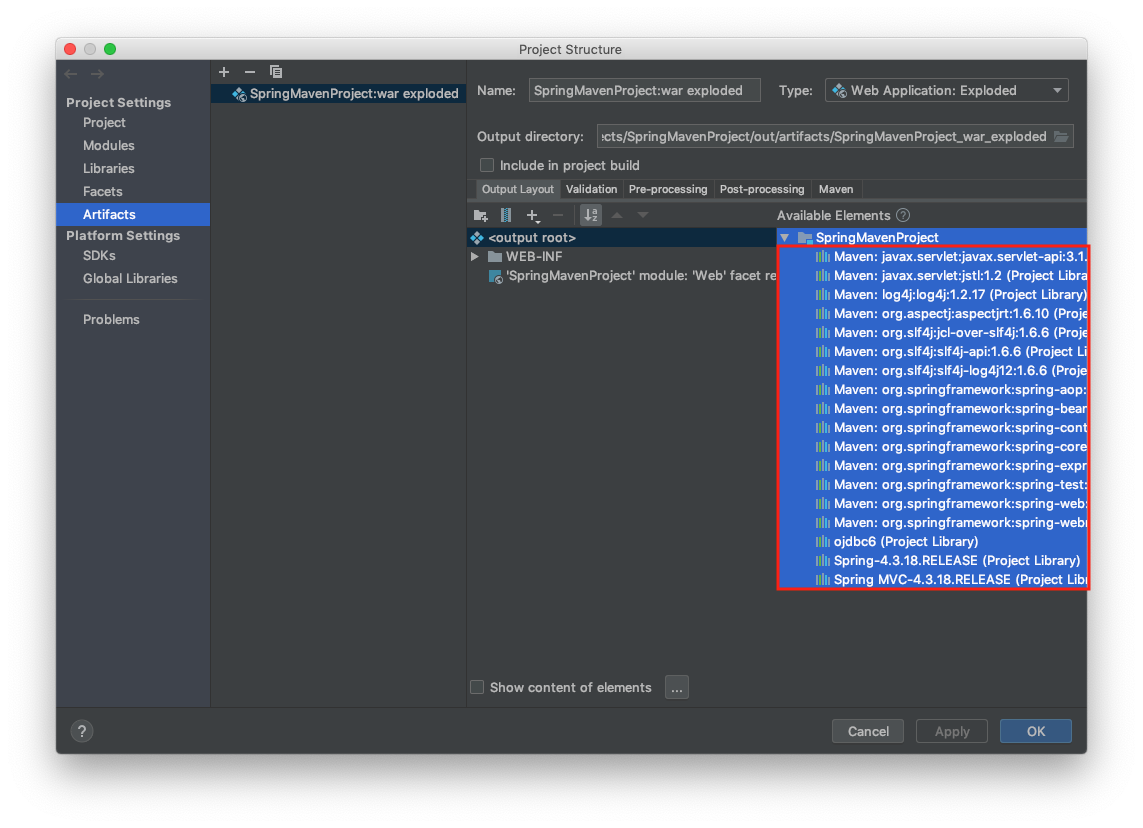Screen dimensions: 1143x828
Task: Select Maven: org.slf4j:slf4j-log4j12:1.6.6 row
Action: point(933,370)
